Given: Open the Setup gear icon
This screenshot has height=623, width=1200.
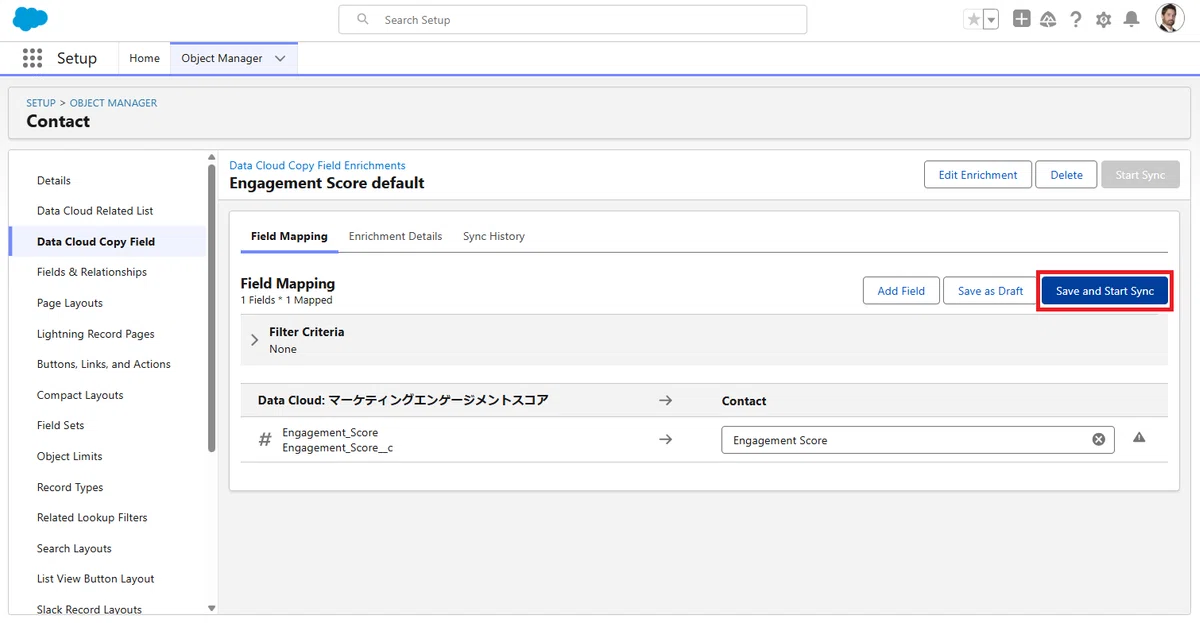Looking at the screenshot, I should click(x=1104, y=19).
